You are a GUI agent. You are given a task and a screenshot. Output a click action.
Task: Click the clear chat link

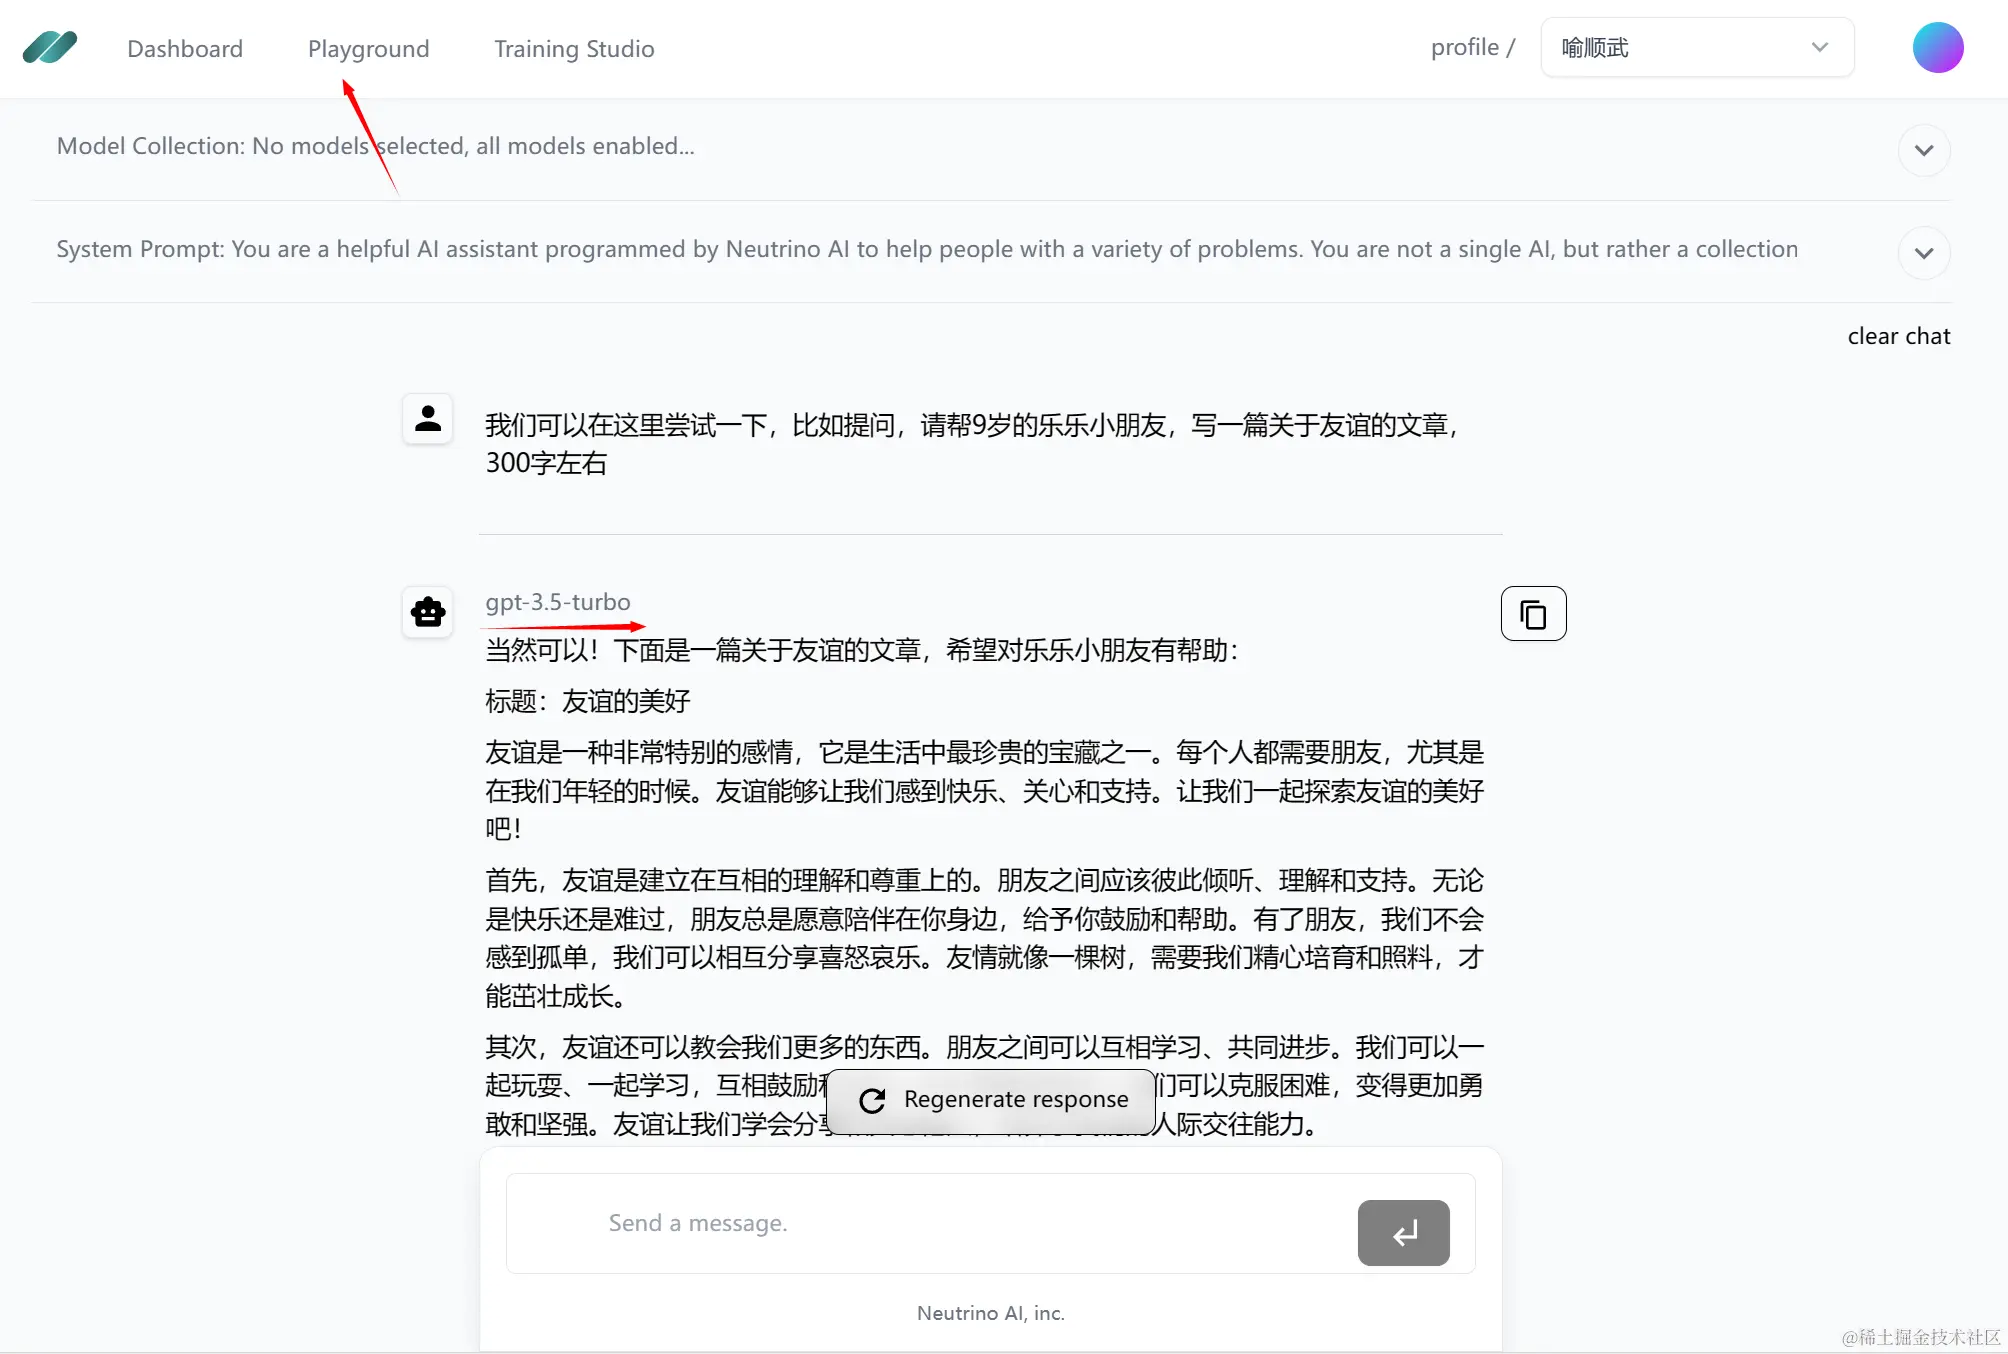[x=1898, y=336]
